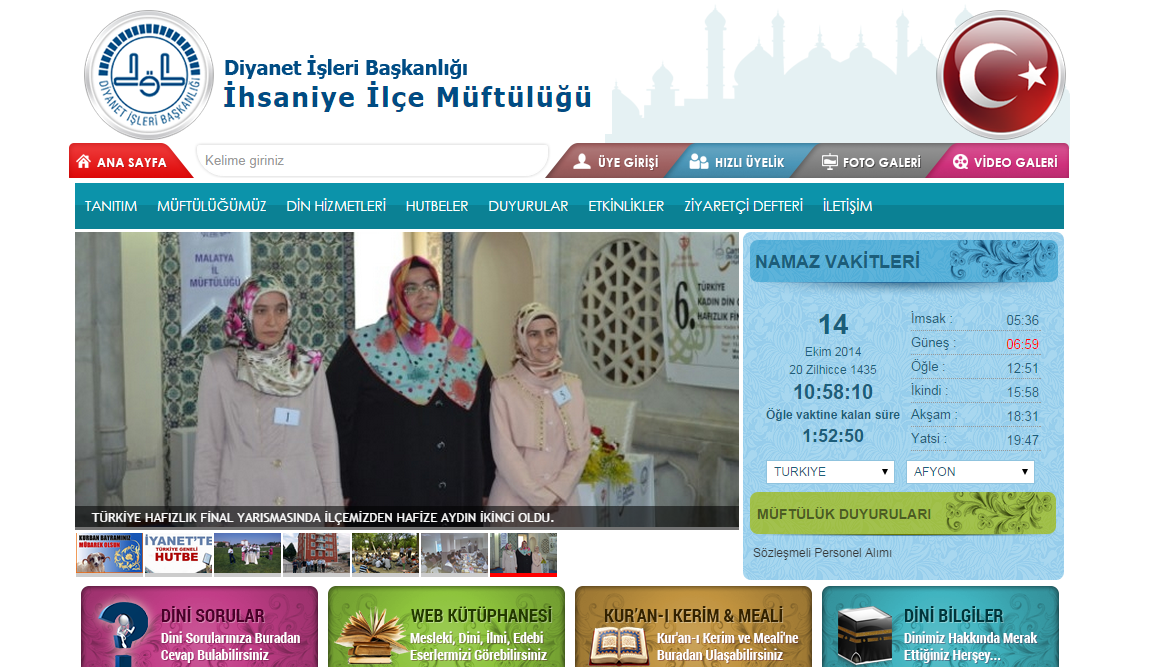Open the Hutbeler menu
Image resolution: width=1155 pixels, height=667 pixels.
[436, 206]
